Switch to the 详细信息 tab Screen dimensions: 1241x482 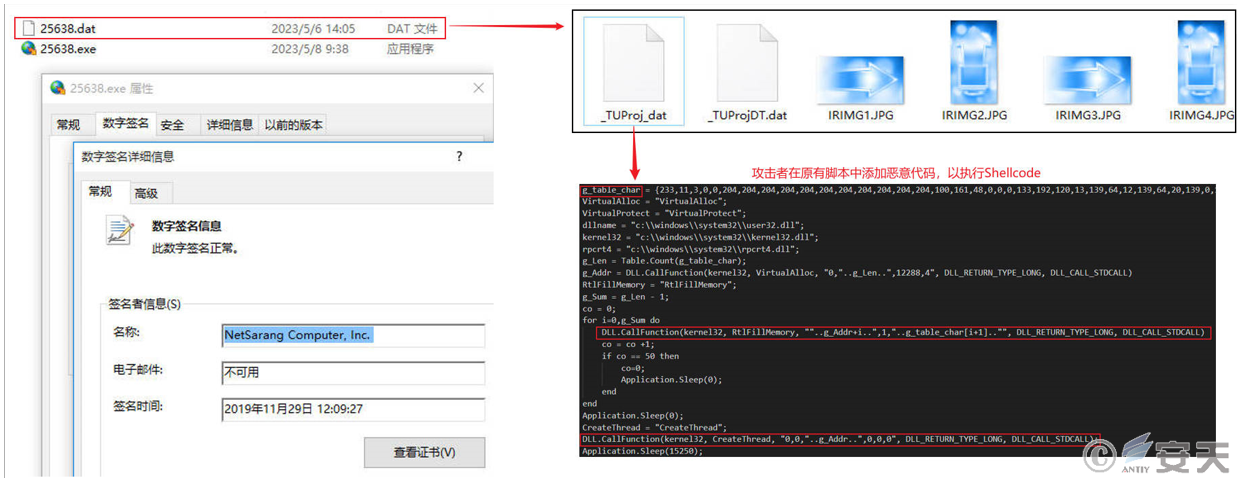coord(229,125)
